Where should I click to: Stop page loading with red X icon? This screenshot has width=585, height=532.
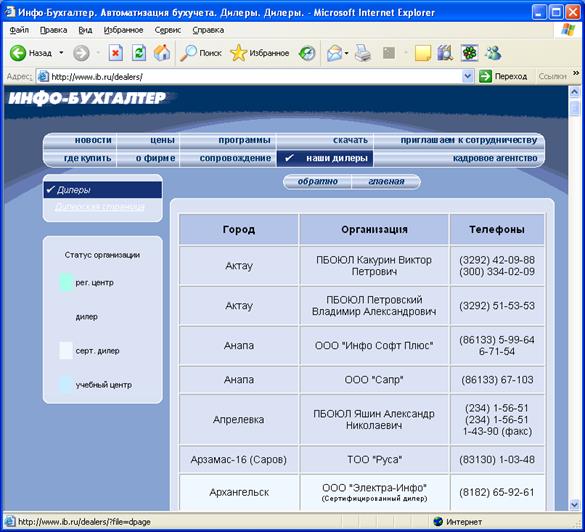[x=116, y=53]
